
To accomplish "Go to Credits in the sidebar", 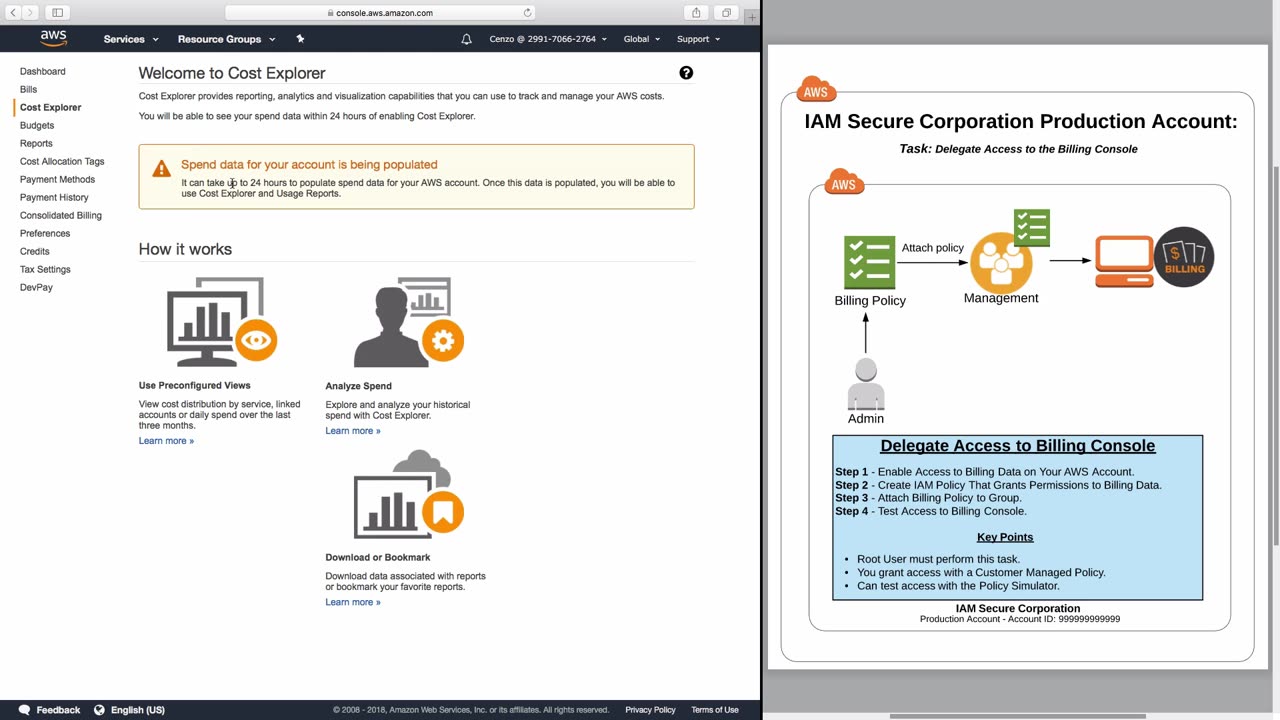I will tap(35, 252).
